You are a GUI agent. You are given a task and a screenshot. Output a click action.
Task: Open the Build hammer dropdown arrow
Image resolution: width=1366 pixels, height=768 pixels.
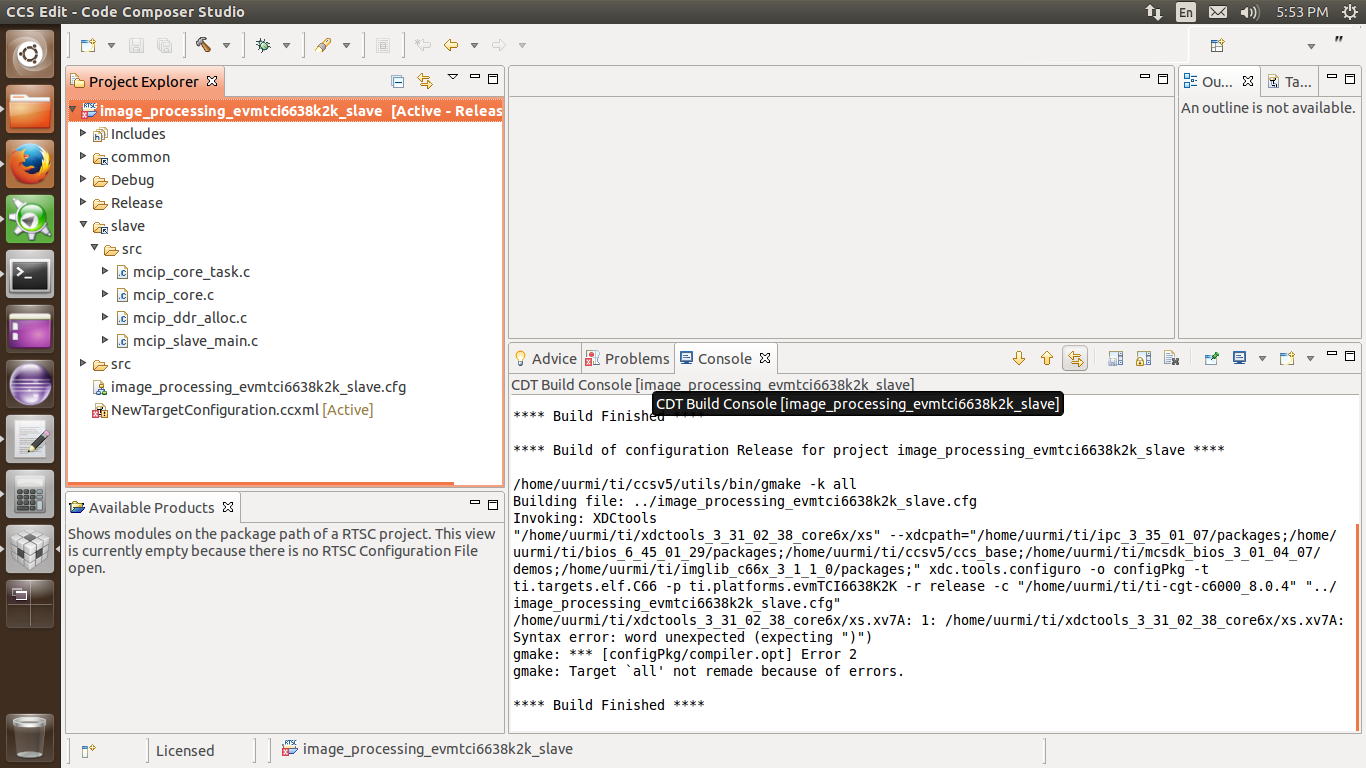coord(226,45)
